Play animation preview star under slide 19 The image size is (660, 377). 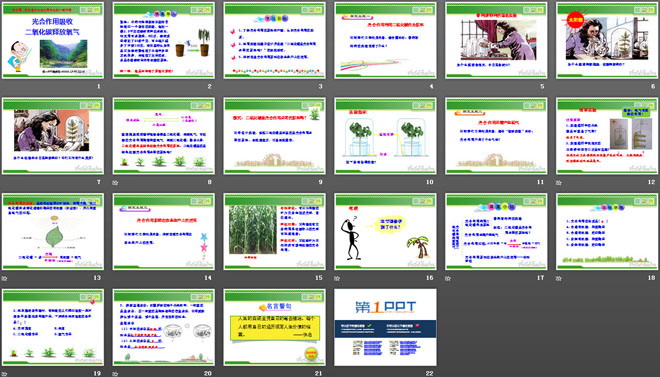4,374
